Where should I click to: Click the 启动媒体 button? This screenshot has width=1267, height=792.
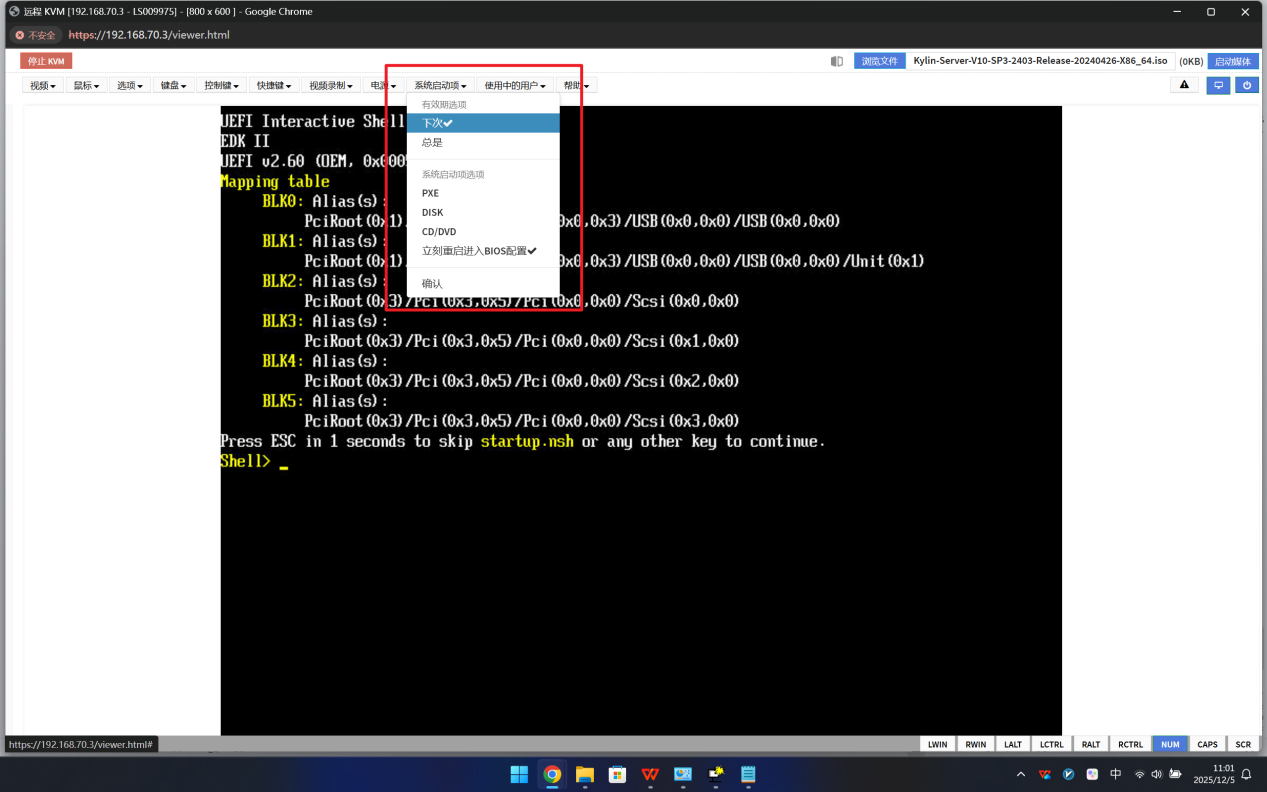tap(1233, 61)
